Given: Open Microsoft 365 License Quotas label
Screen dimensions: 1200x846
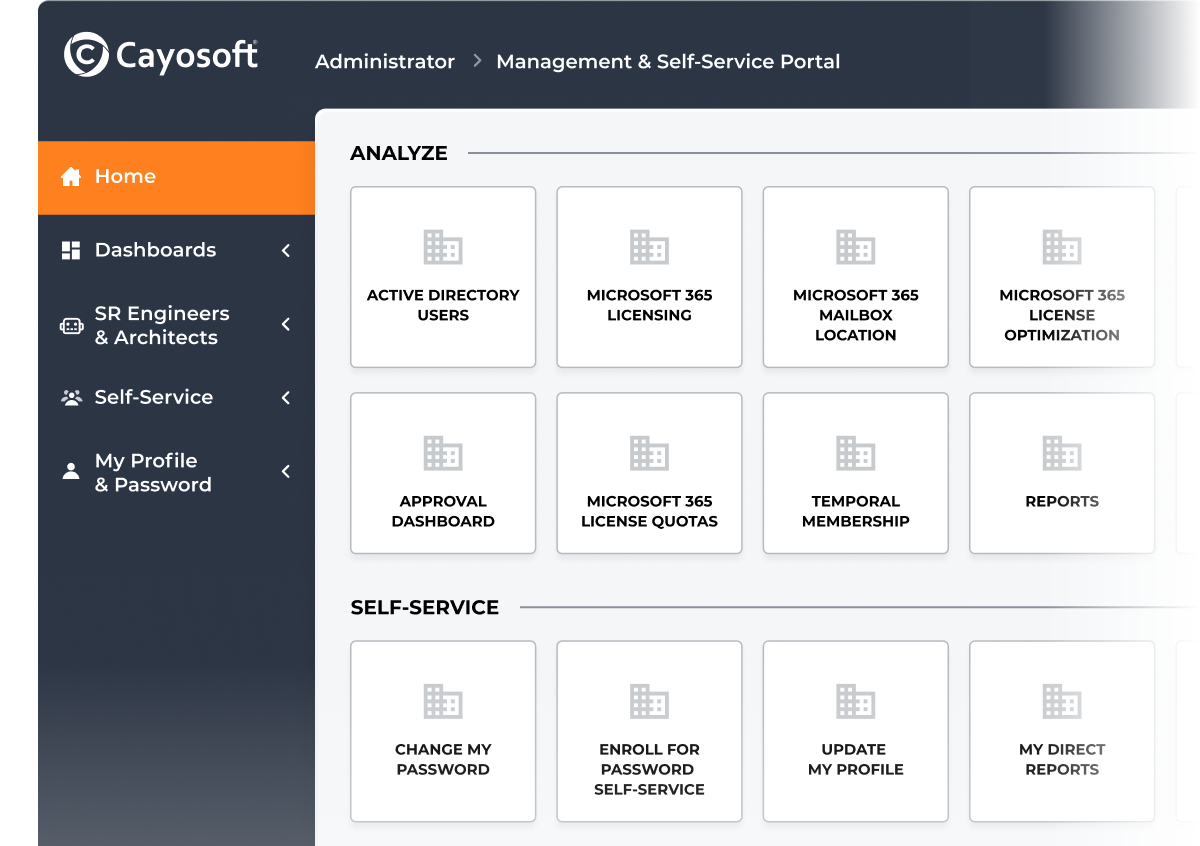Looking at the screenshot, I should point(649,511).
